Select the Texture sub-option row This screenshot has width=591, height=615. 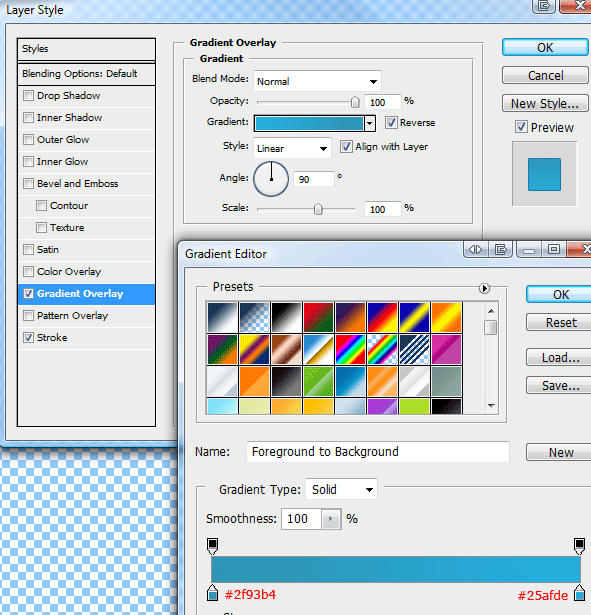[x=86, y=227]
